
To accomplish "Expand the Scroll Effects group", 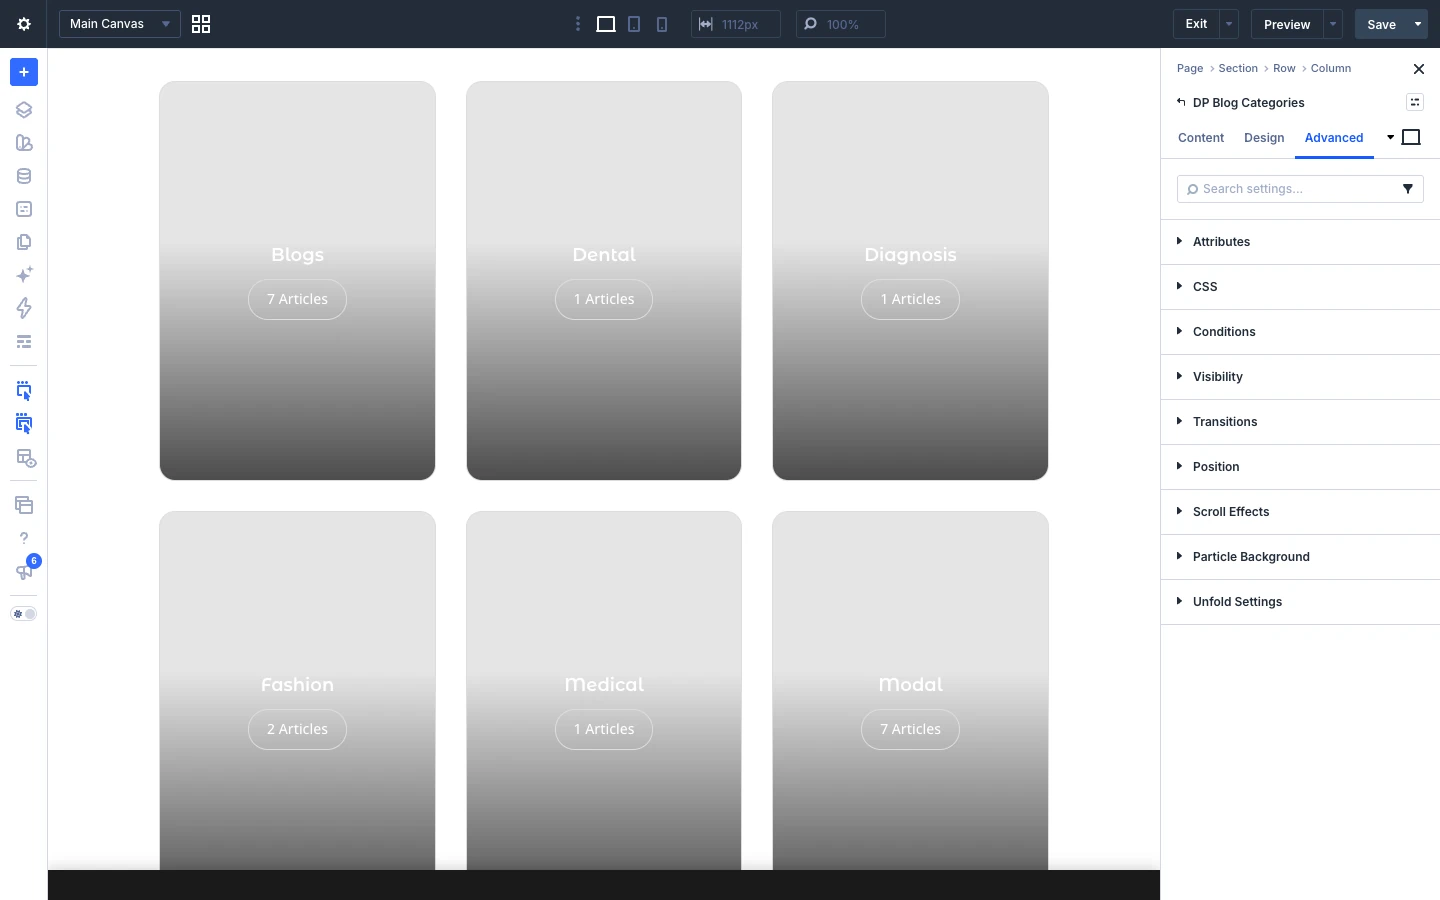I will point(1300,512).
